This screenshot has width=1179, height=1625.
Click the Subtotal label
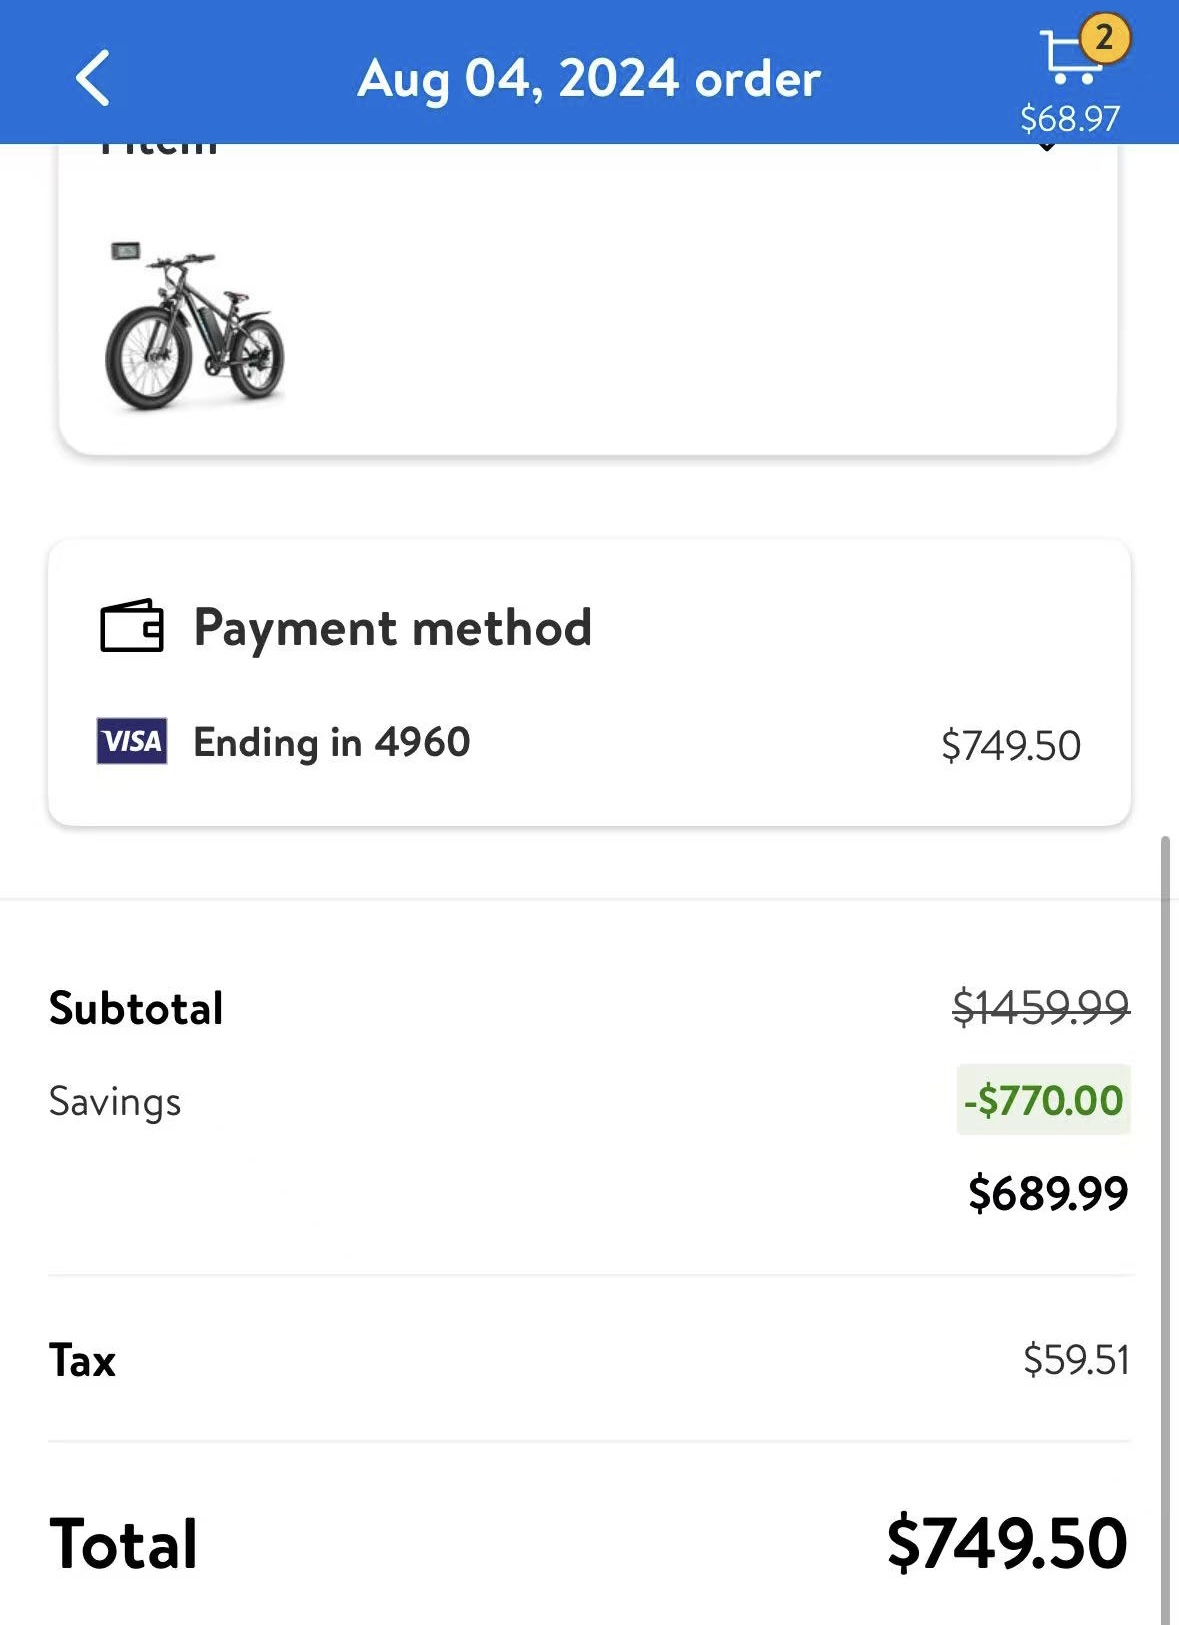tap(136, 1008)
